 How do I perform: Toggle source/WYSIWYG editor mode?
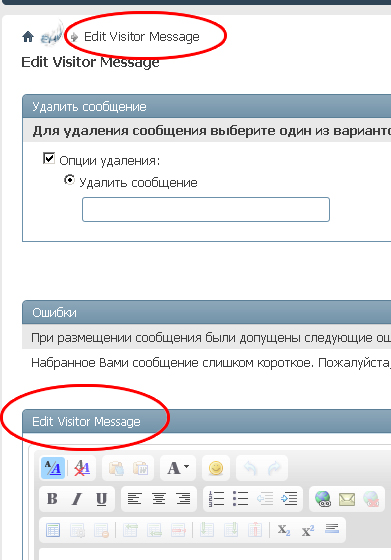pos(53,468)
